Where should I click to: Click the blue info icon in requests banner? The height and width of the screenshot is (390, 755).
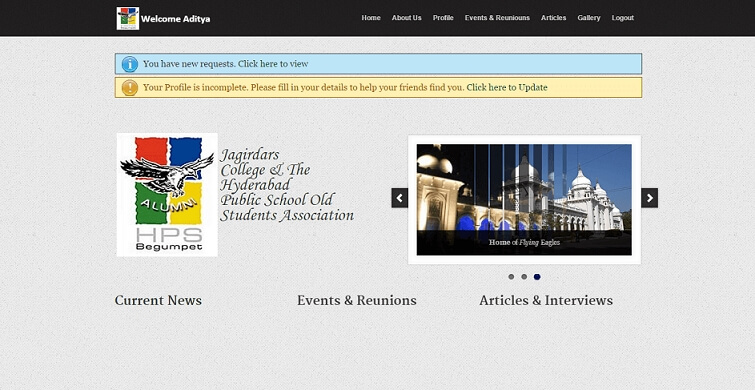(130, 64)
